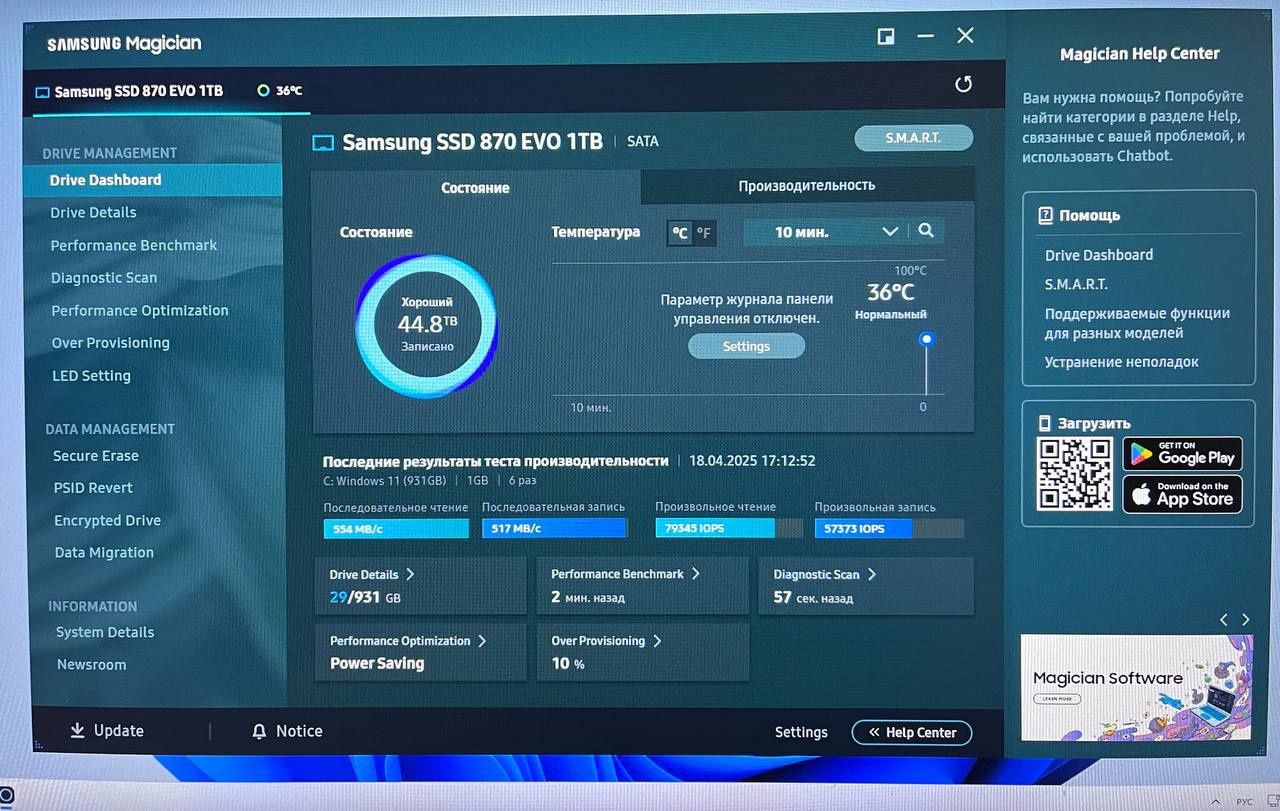The width and height of the screenshot is (1280, 811).
Task: Click the Google Play badge
Action: point(1182,454)
